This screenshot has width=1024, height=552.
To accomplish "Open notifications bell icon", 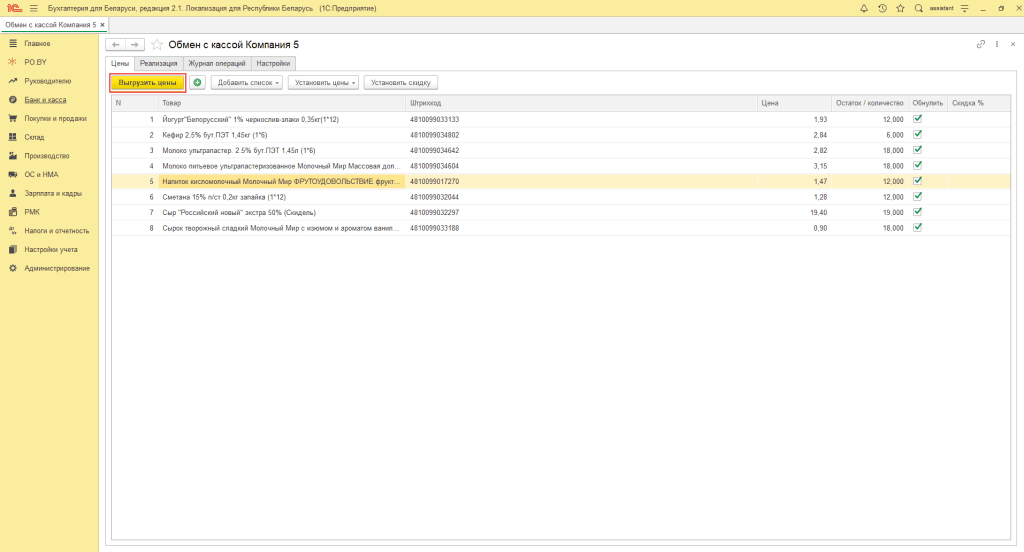I will [863, 8].
